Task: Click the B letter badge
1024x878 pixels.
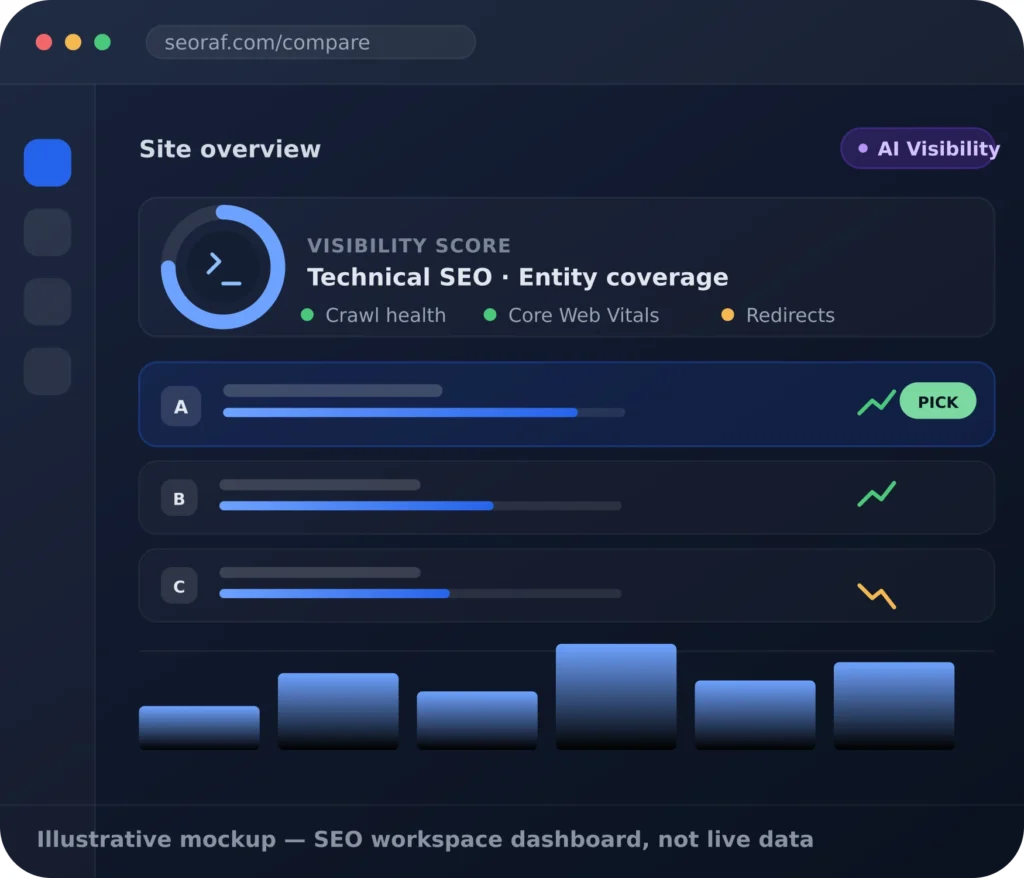Action: pos(179,498)
